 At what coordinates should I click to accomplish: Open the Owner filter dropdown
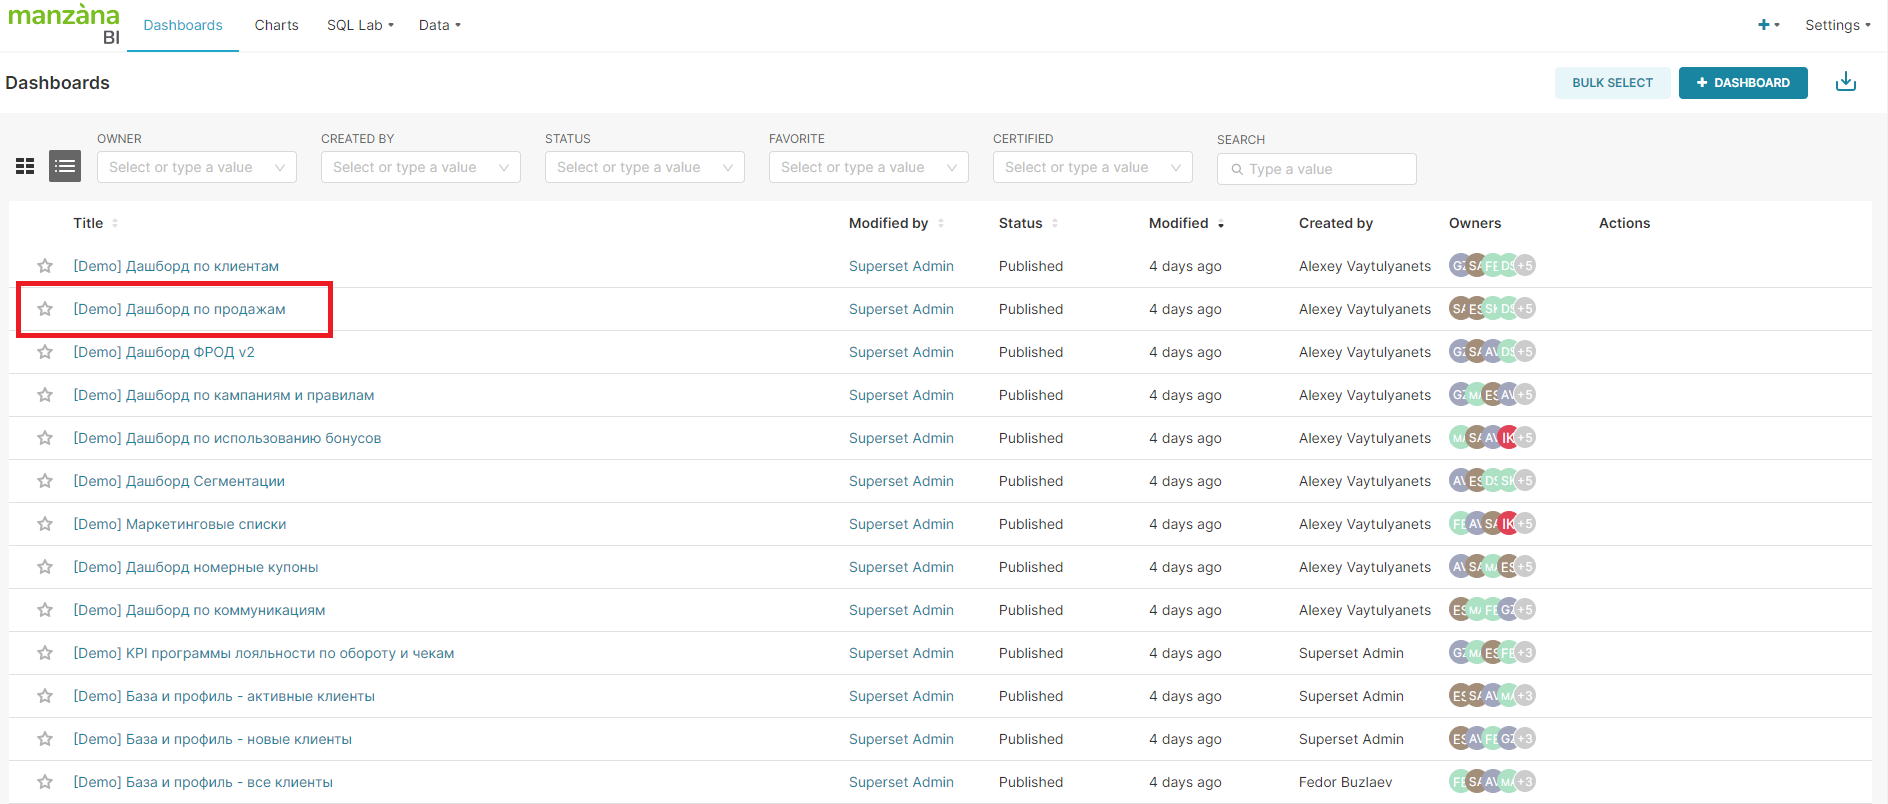[x=196, y=167]
